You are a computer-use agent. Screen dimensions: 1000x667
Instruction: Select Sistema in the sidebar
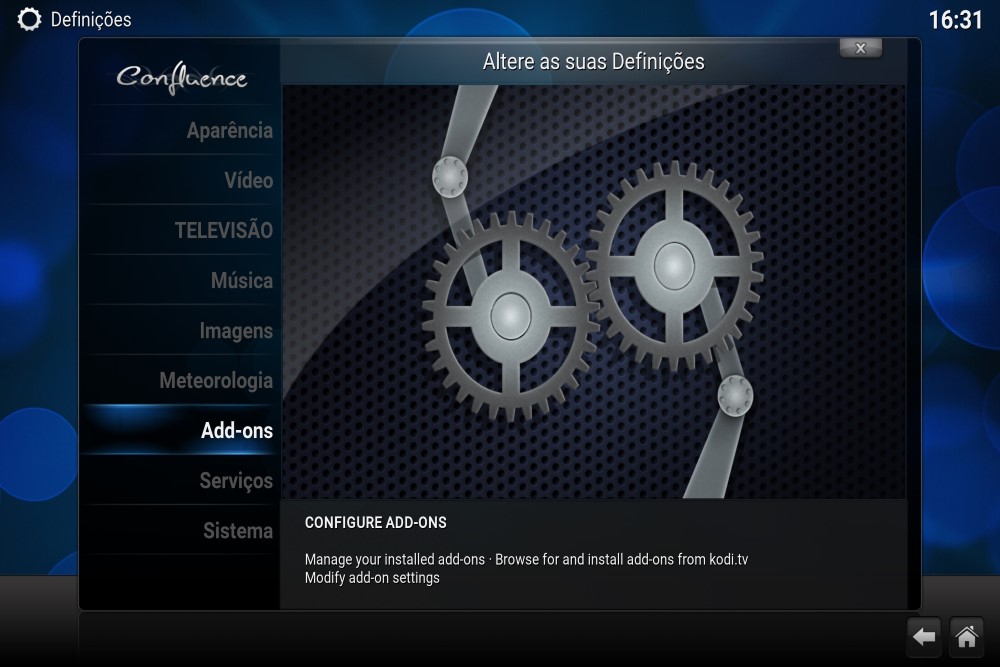(237, 531)
